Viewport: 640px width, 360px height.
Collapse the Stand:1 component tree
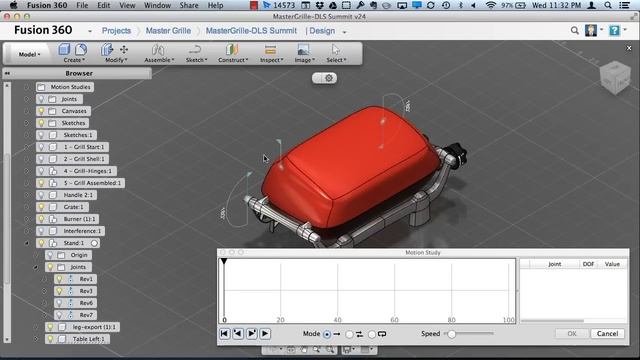27,243
